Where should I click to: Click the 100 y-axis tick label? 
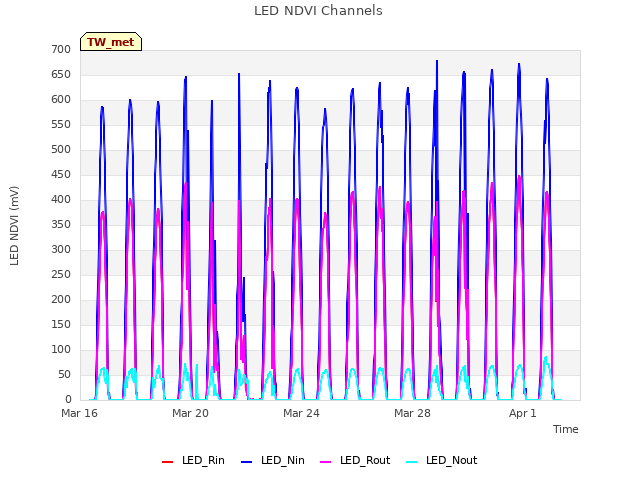click(61, 349)
